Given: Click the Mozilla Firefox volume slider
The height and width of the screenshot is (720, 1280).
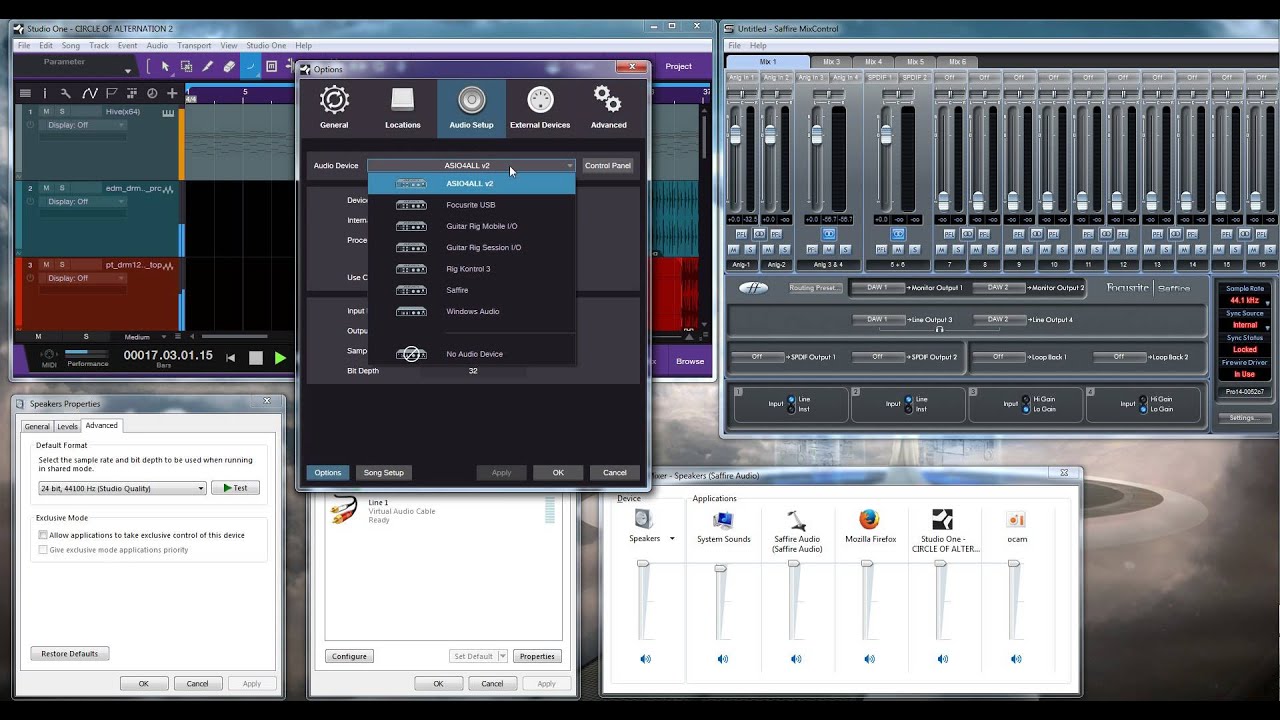Looking at the screenshot, I should 867,600.
